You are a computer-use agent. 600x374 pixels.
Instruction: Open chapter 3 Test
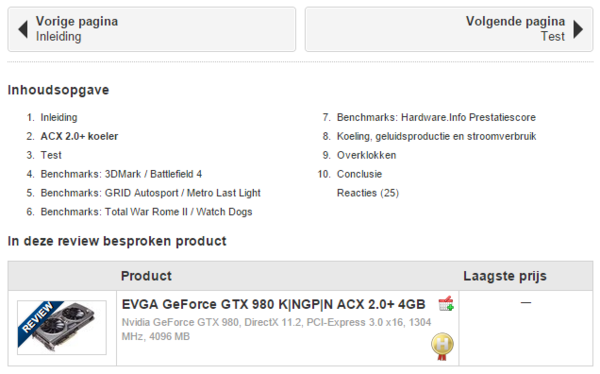pos(51,155)
